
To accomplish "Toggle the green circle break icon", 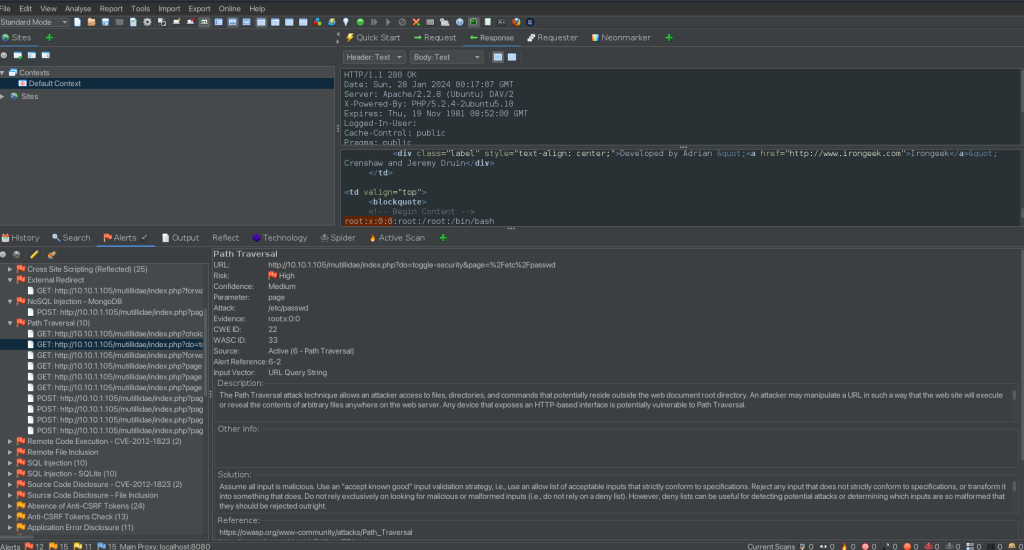I will pos(360,21).
